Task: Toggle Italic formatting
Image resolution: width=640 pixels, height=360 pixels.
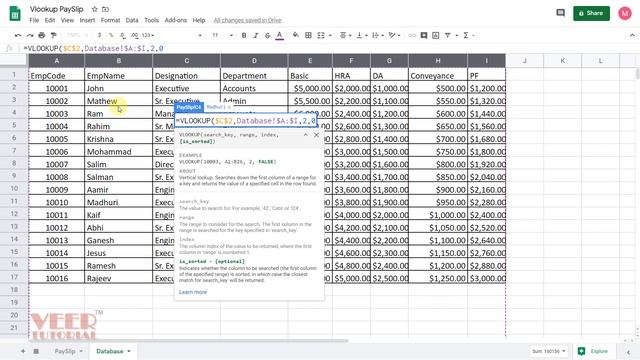Action: tap(256, 36)
